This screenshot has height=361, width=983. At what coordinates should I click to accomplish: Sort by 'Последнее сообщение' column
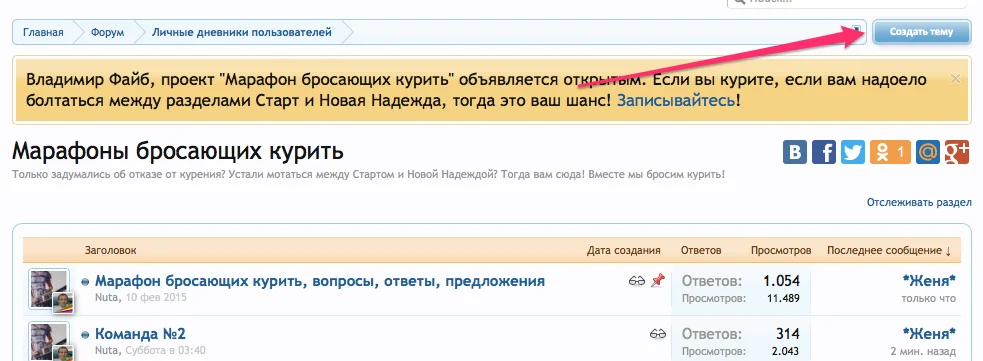point(889,250)
